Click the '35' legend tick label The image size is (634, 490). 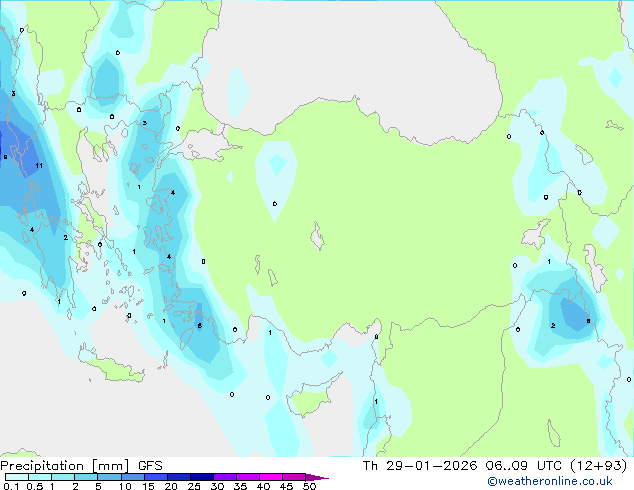tap(240, 486)
